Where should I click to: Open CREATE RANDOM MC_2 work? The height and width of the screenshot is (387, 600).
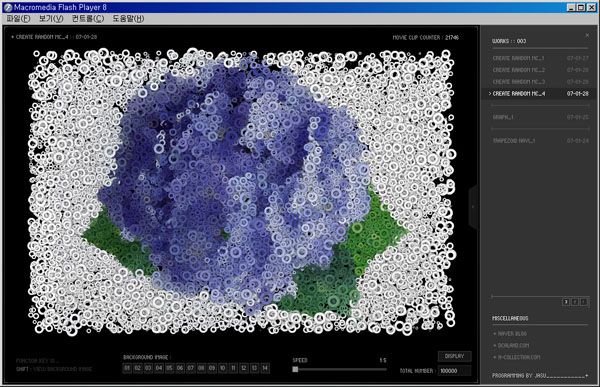coord(540,70)
